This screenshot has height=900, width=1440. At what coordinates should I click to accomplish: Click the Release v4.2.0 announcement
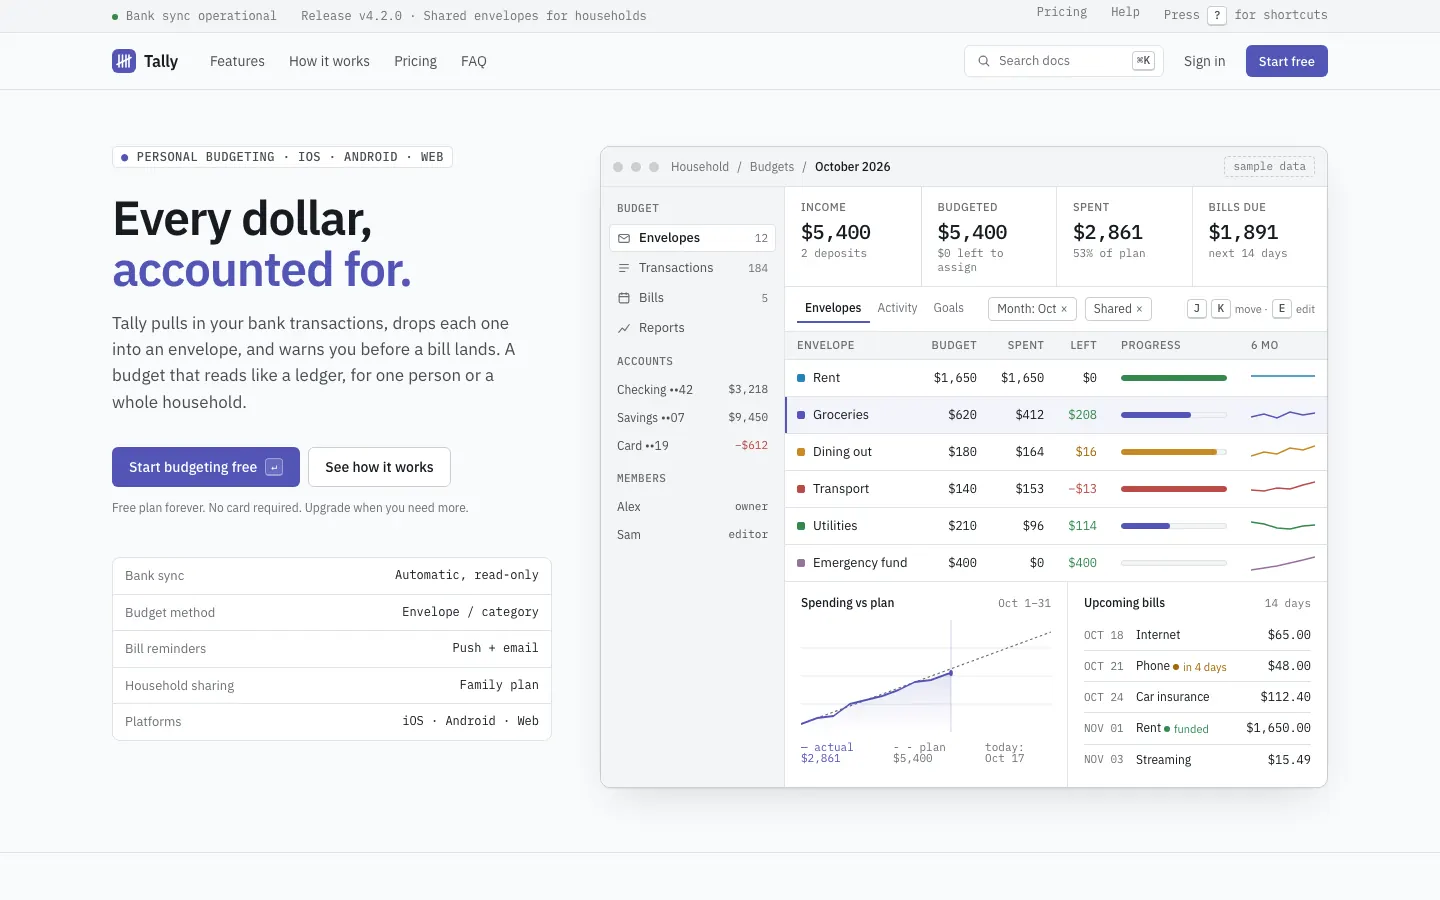tap(473, 16)
